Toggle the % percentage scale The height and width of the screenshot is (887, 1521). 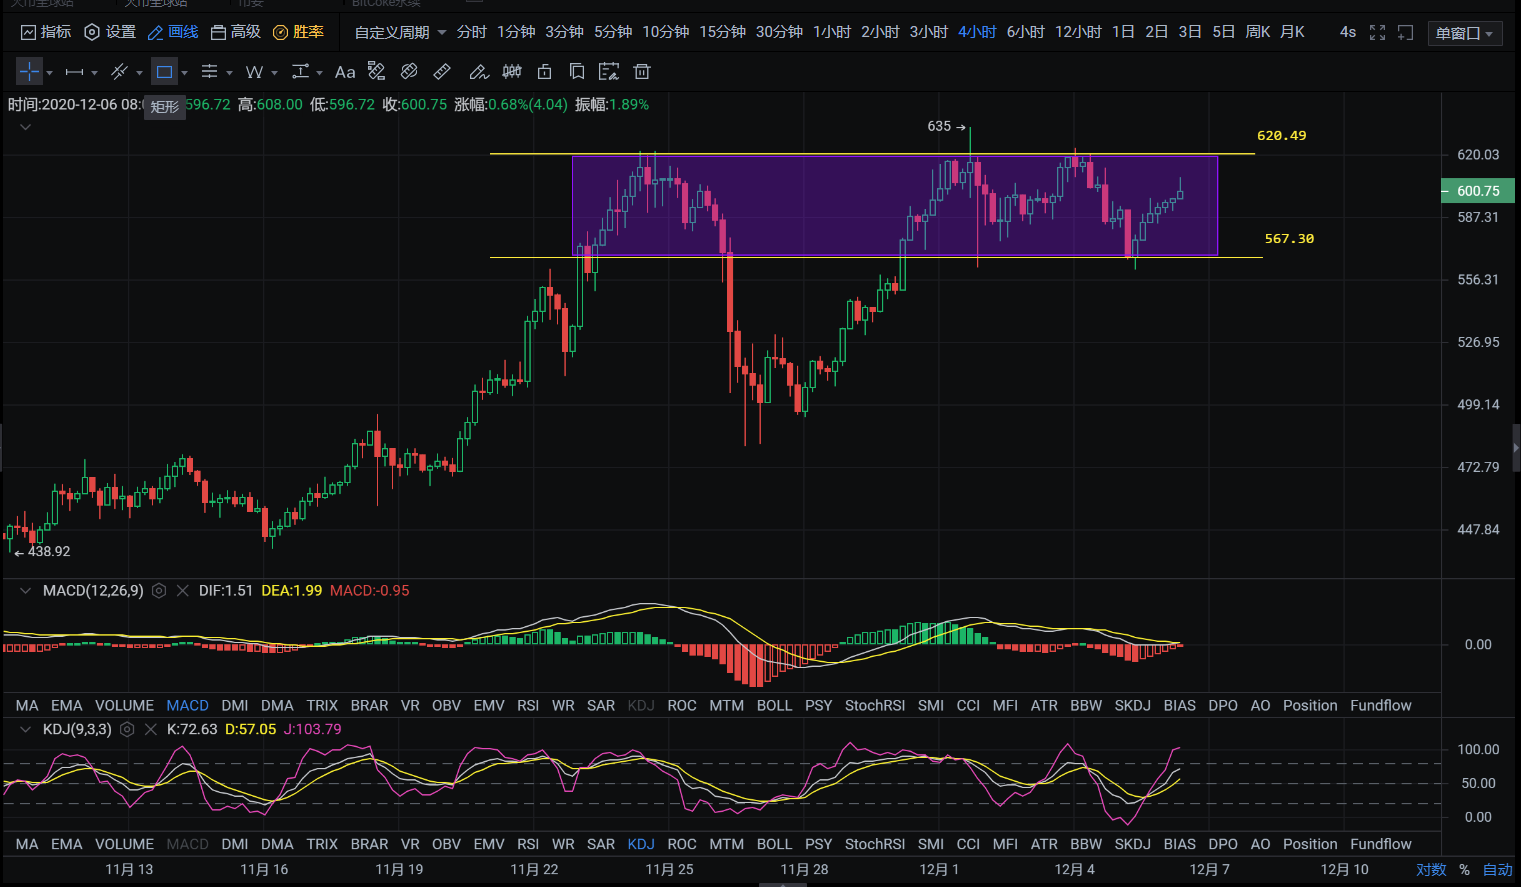point(1465,870)
